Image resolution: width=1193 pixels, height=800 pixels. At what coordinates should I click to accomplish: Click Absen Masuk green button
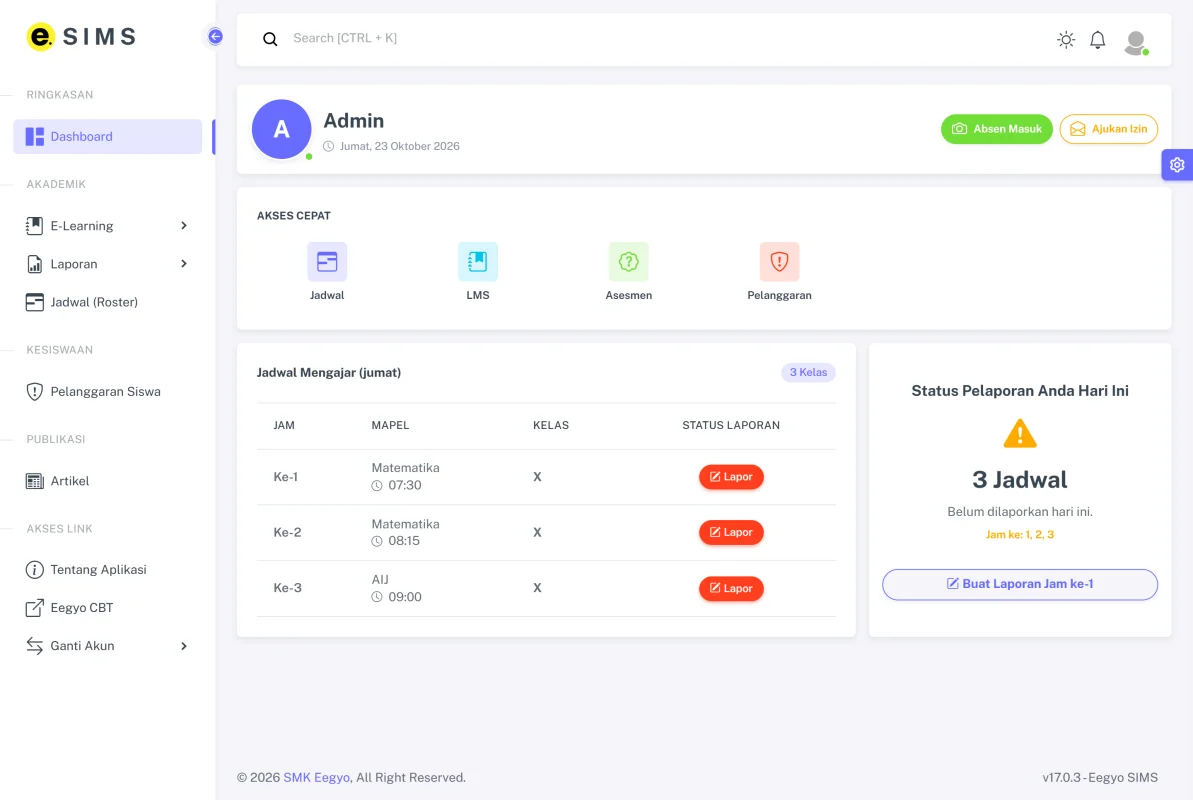point(997,129)
